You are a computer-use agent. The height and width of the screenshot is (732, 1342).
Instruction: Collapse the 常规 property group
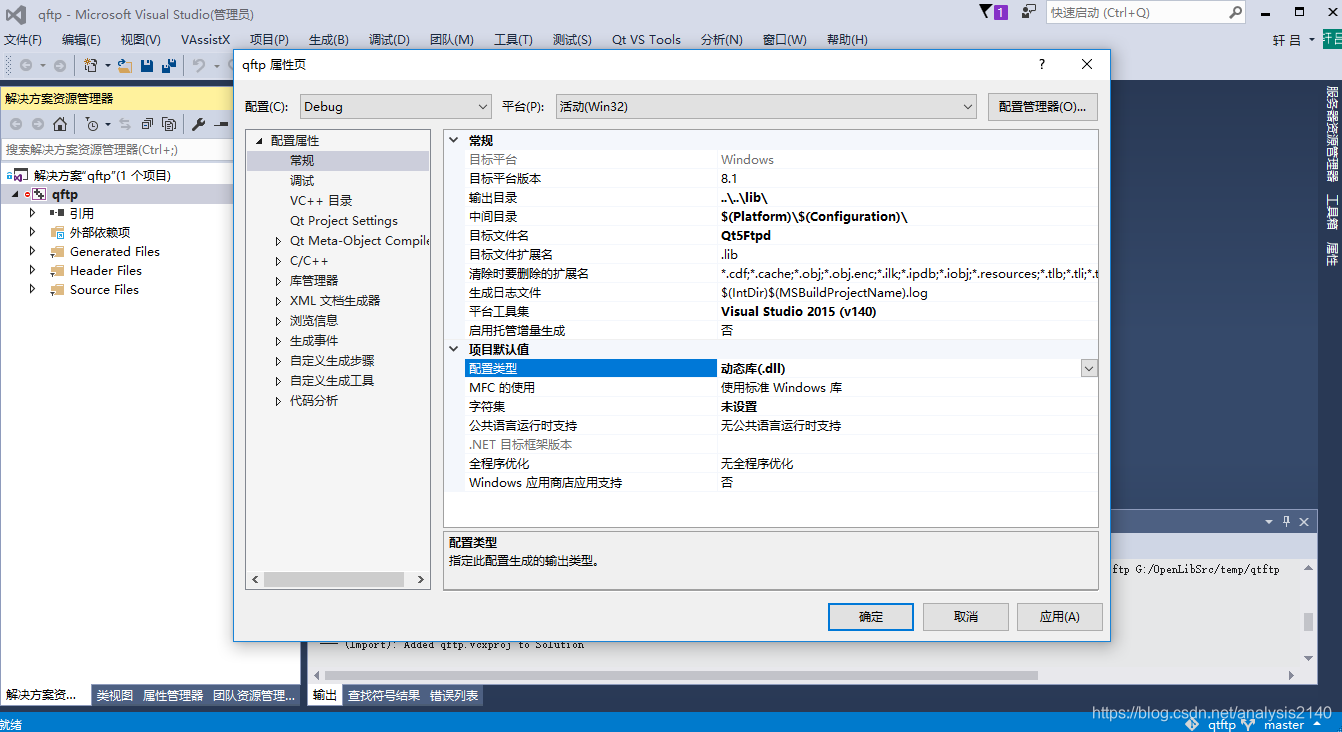click(455, 140)
